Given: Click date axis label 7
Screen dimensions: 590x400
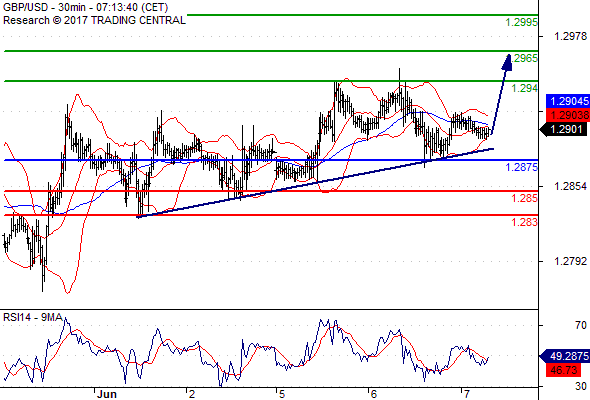Looking at the screenshot, I should coord(466,394).
